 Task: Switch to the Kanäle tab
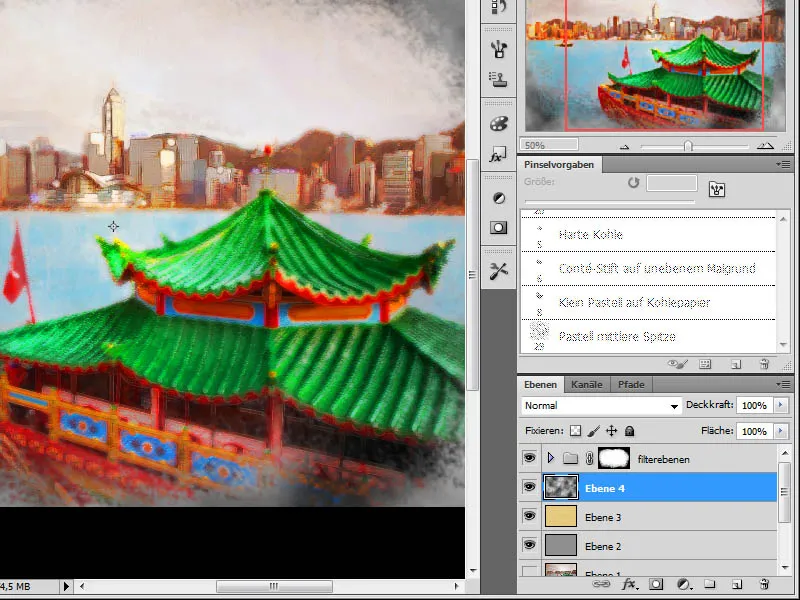[x=587, y=384]
